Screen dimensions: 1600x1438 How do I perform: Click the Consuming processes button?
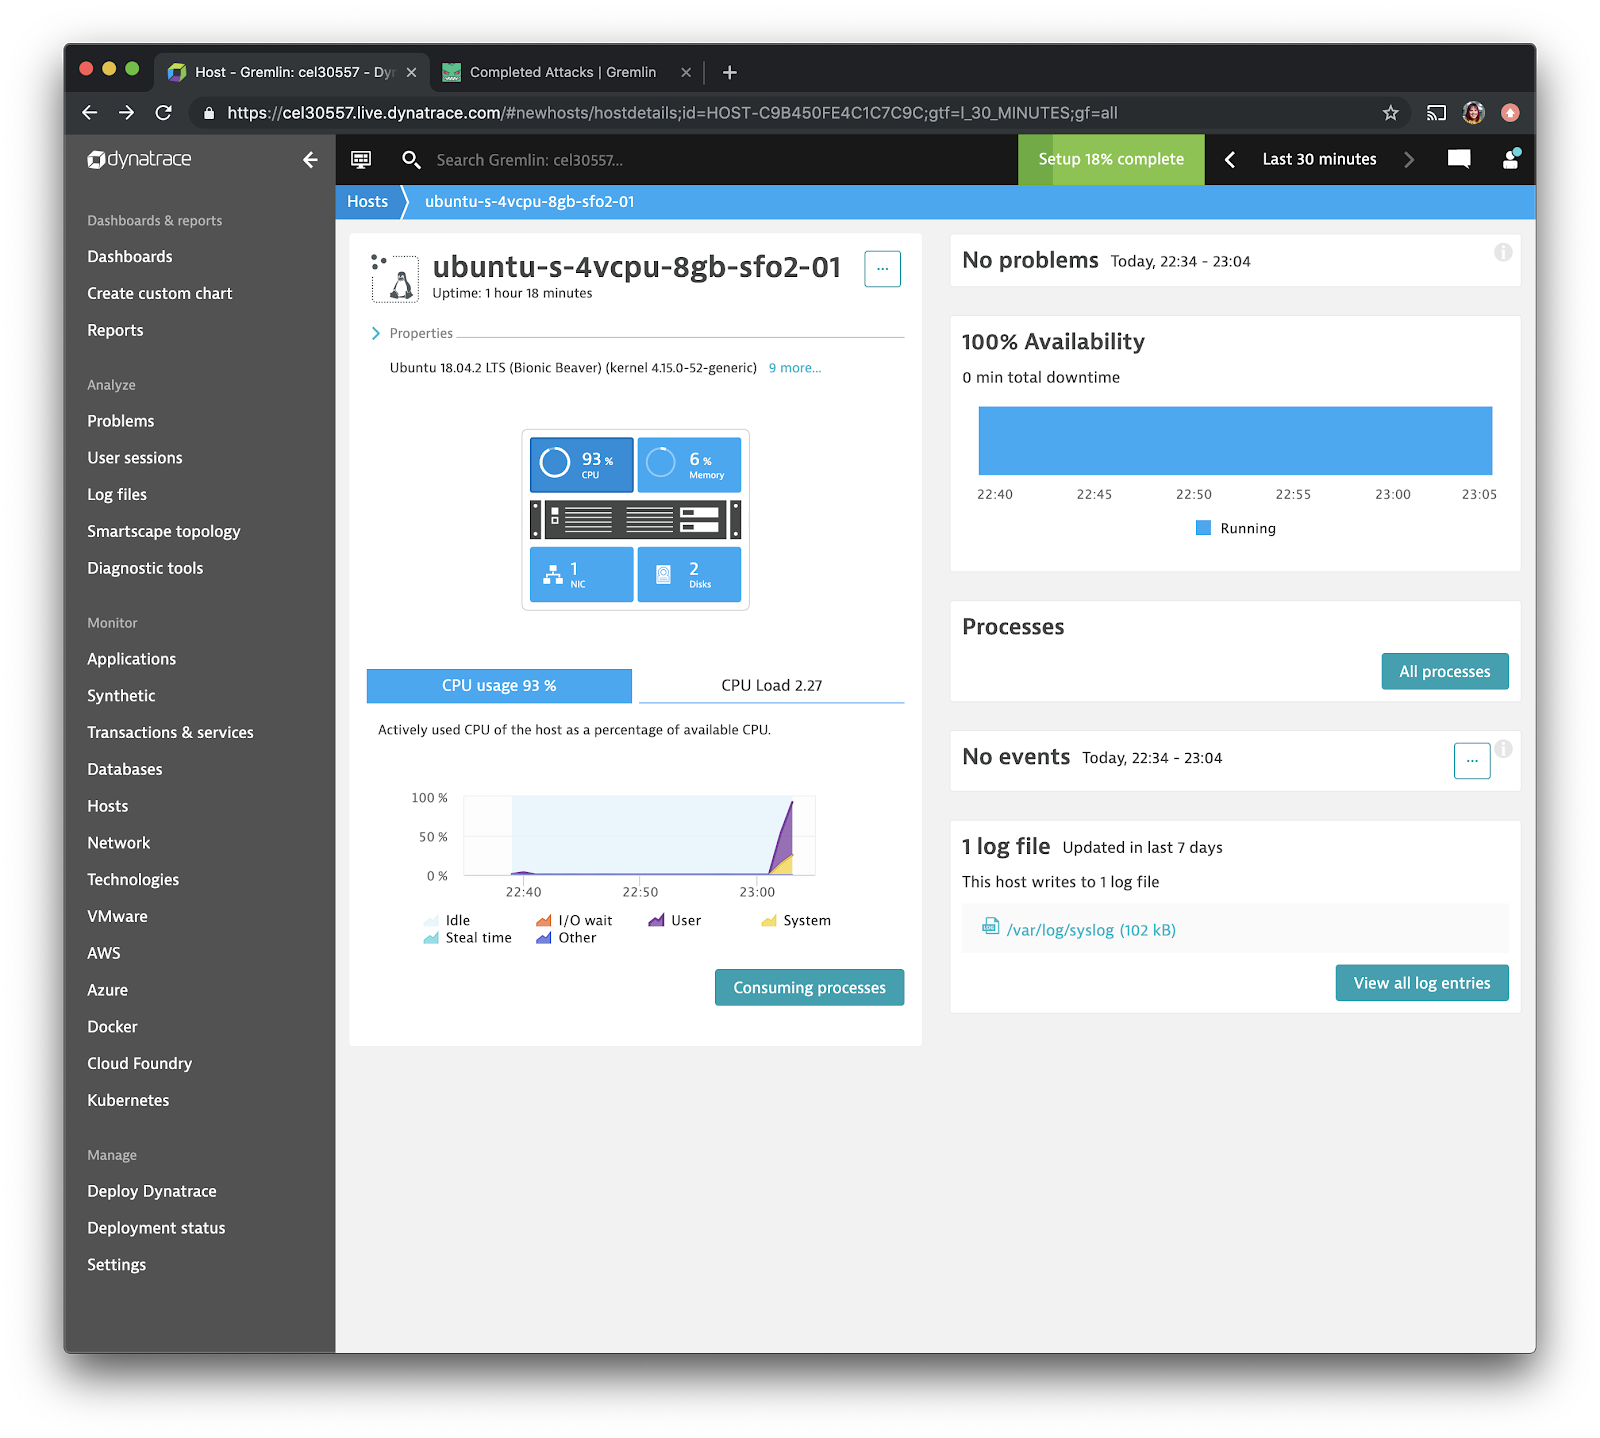click(x=809, y=987)
